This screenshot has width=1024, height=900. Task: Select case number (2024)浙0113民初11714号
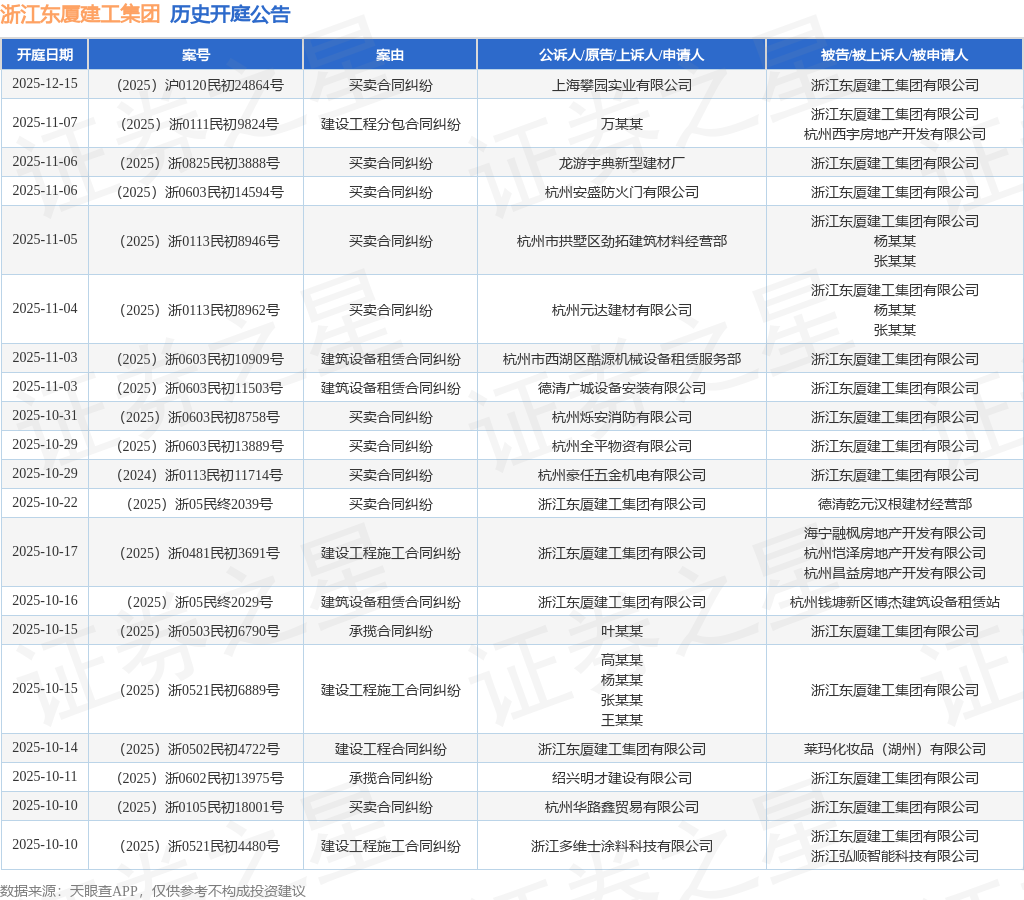[x=200, y=475]
